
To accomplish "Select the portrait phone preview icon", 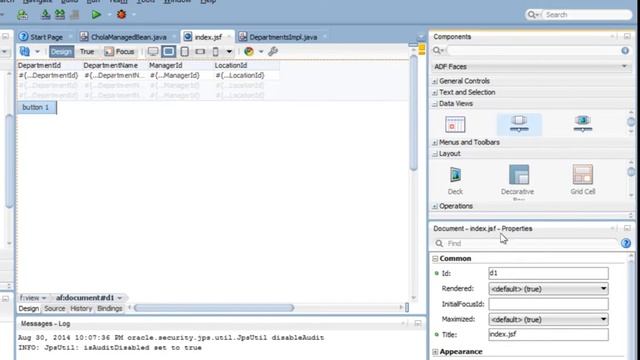I will tap(216, 51).
